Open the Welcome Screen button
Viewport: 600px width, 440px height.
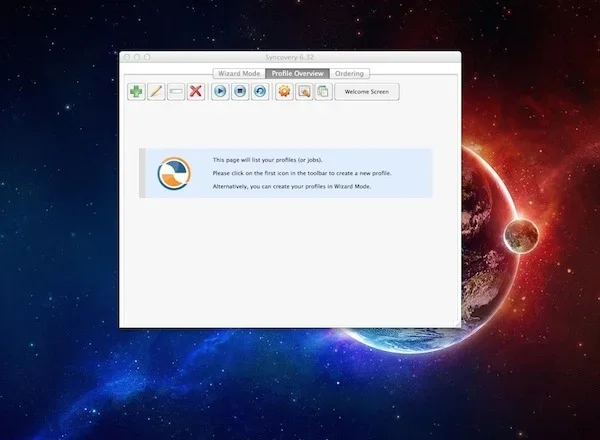367,92
